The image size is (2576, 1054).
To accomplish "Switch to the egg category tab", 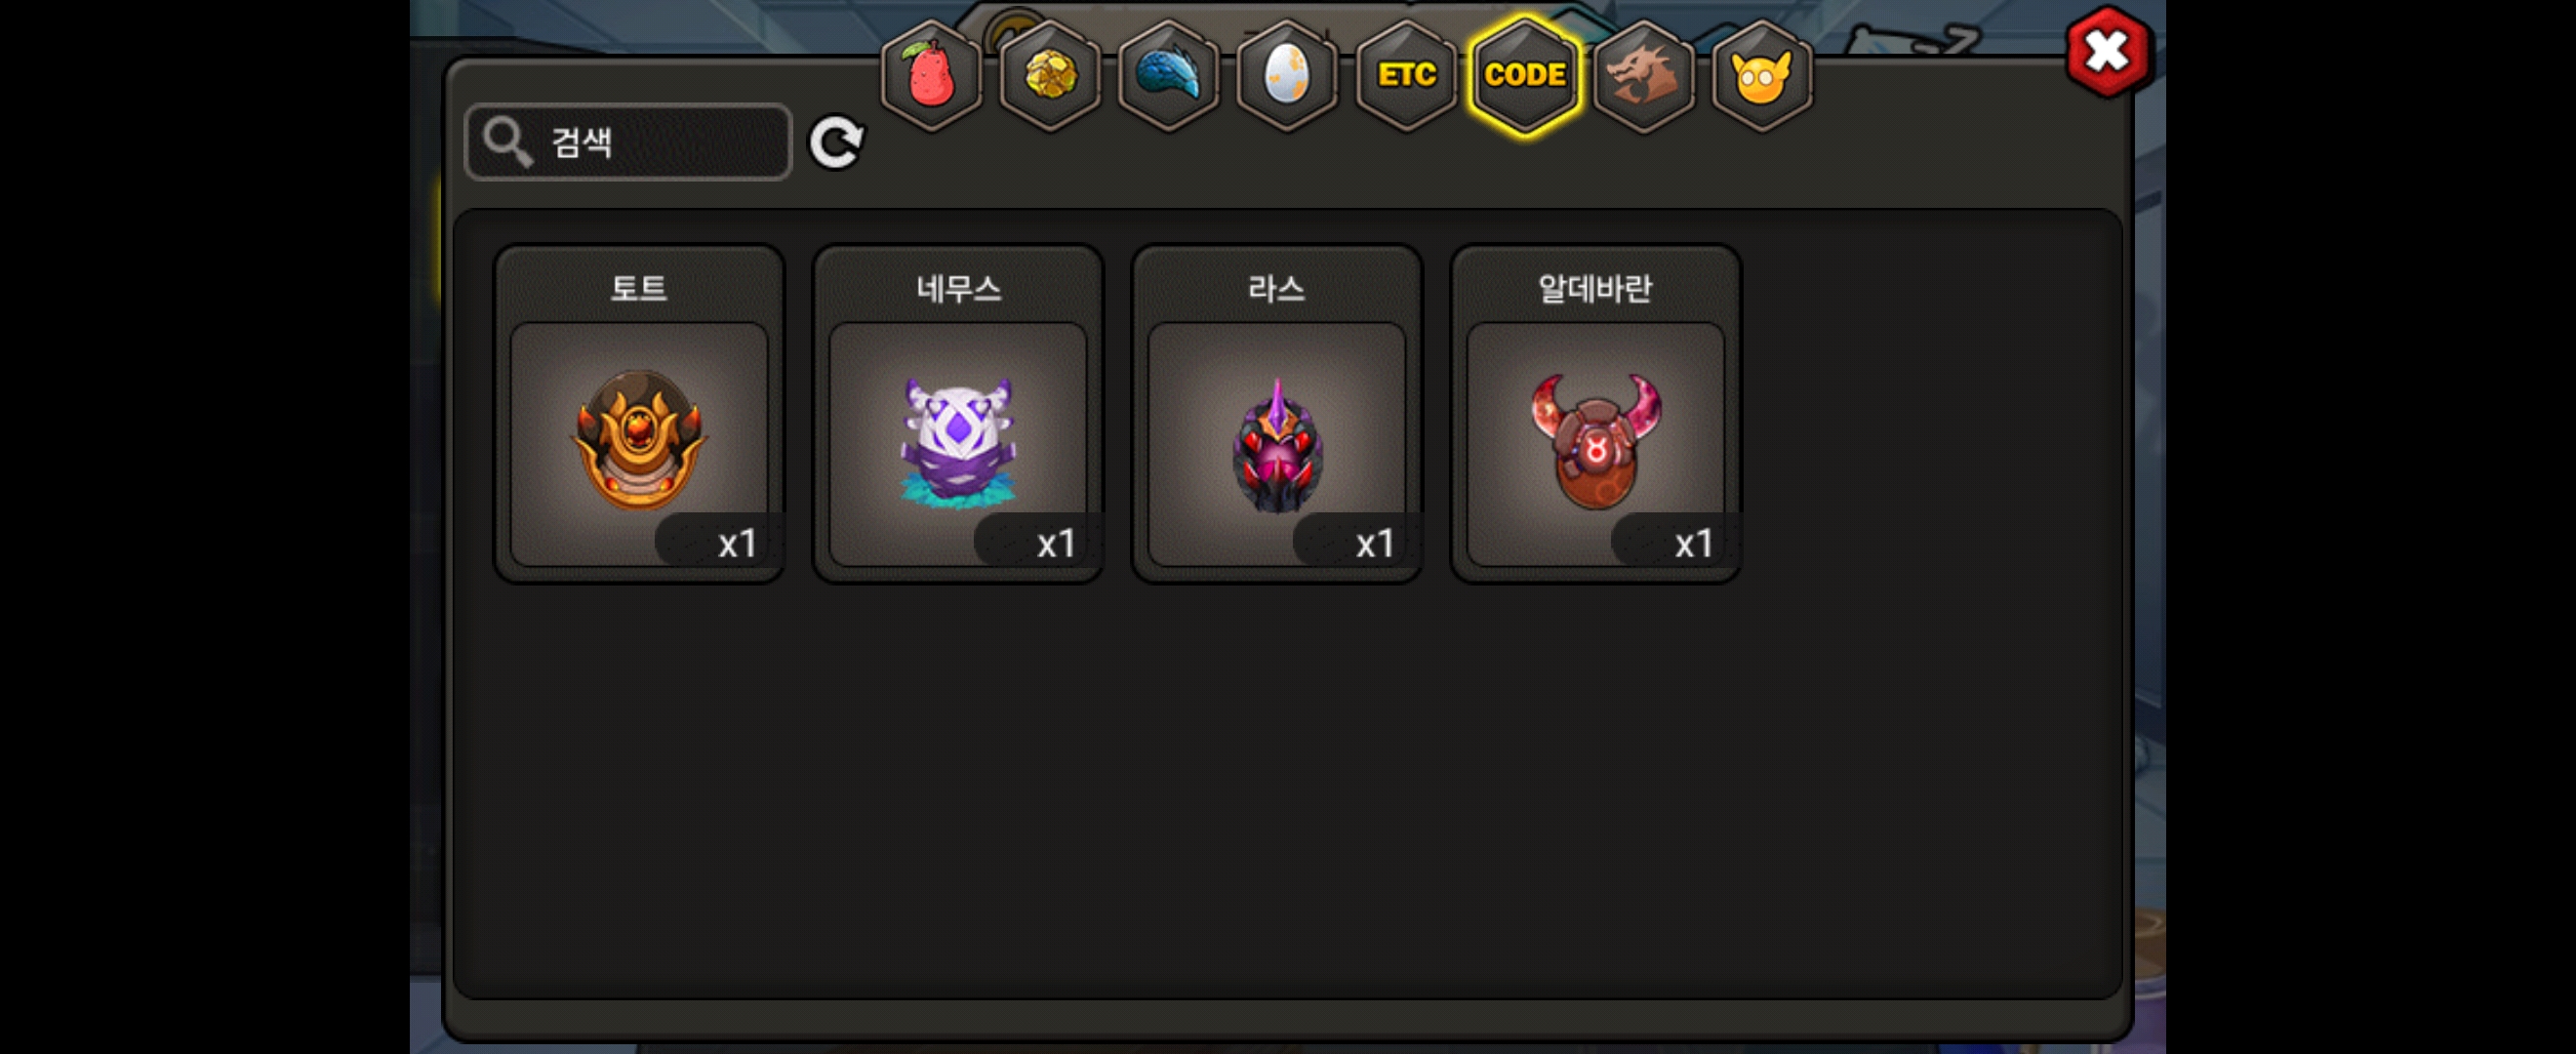I will click(1287, 75).
